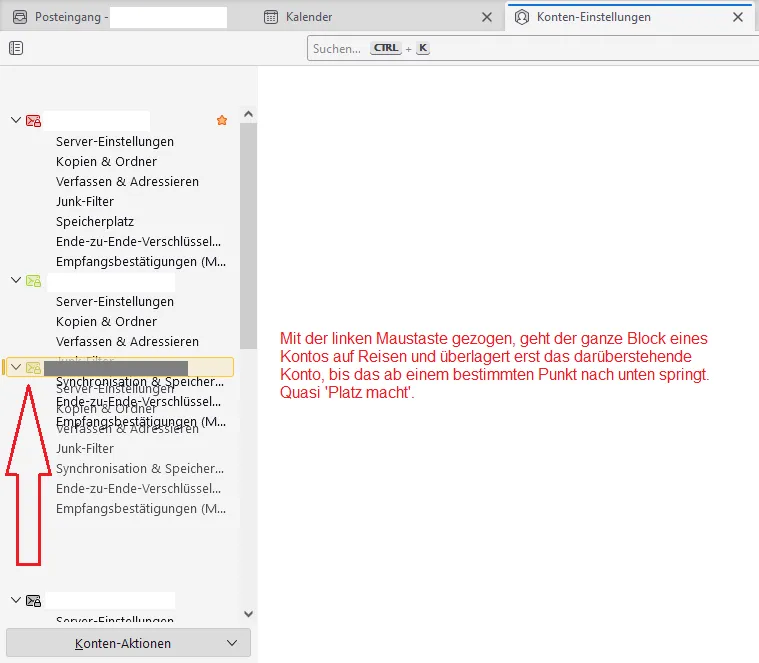Close the Kalender tab
759x663 pixels.
click(x=487, y=17)
